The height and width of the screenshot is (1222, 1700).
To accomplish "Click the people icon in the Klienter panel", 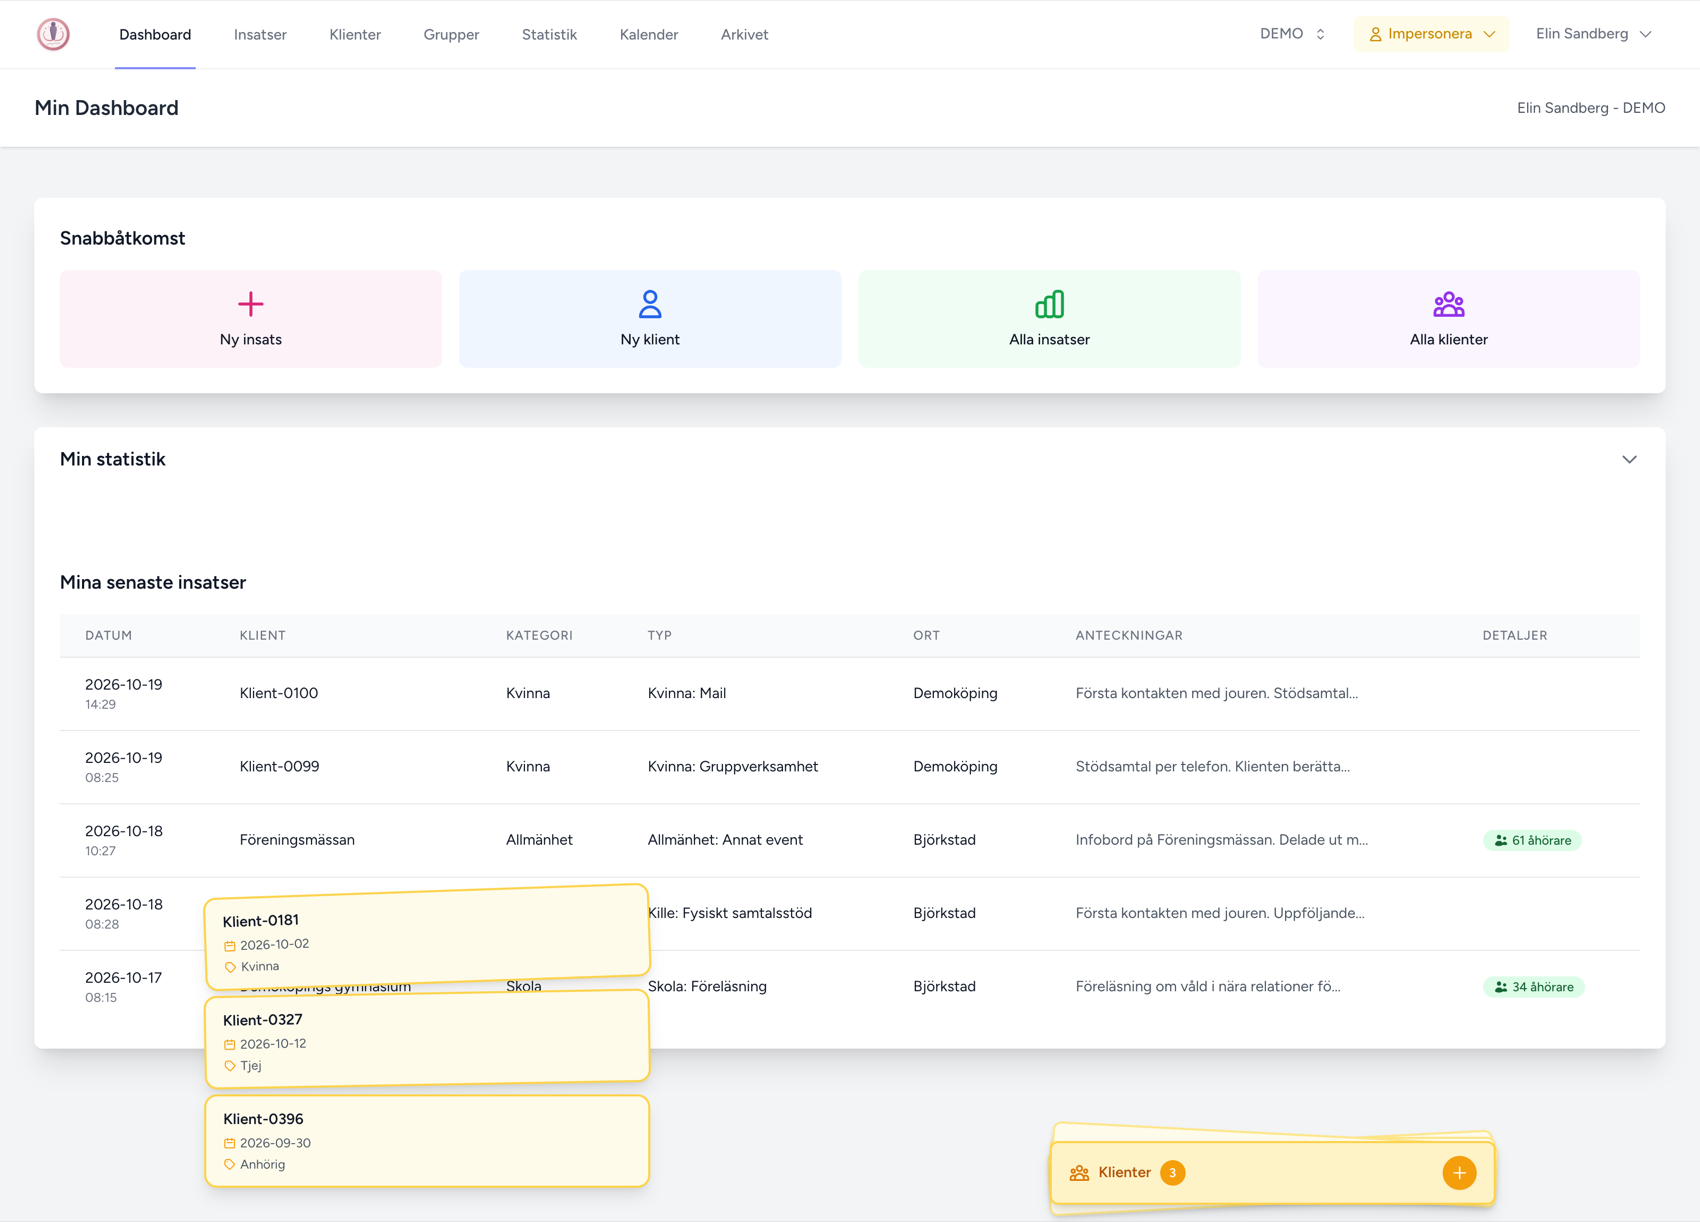I will pos(1079,1173).
